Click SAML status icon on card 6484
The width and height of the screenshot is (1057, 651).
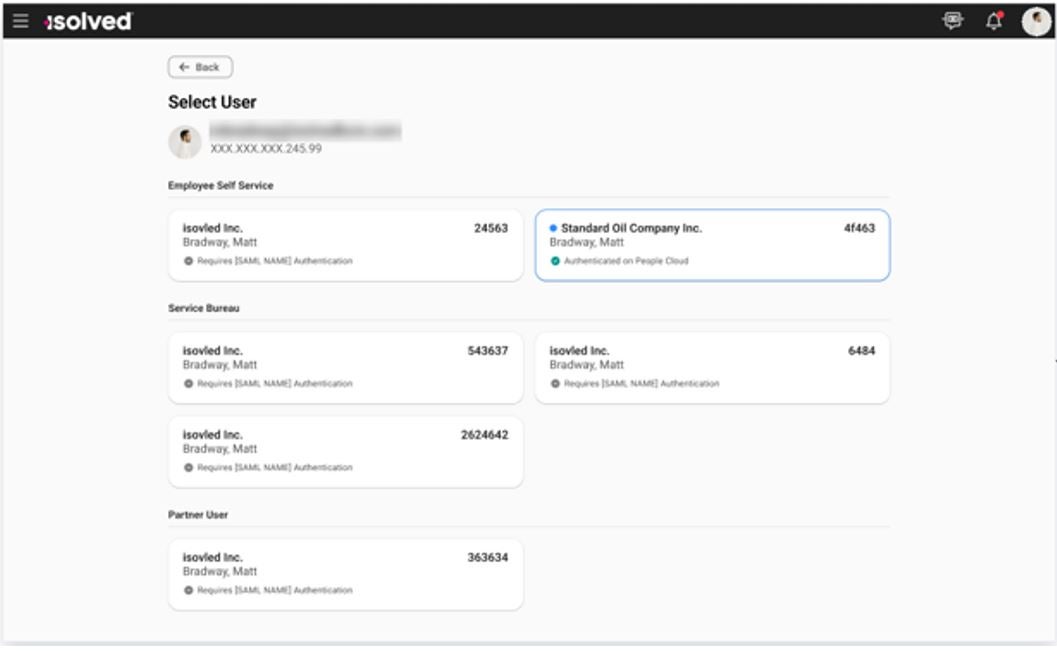555,384
